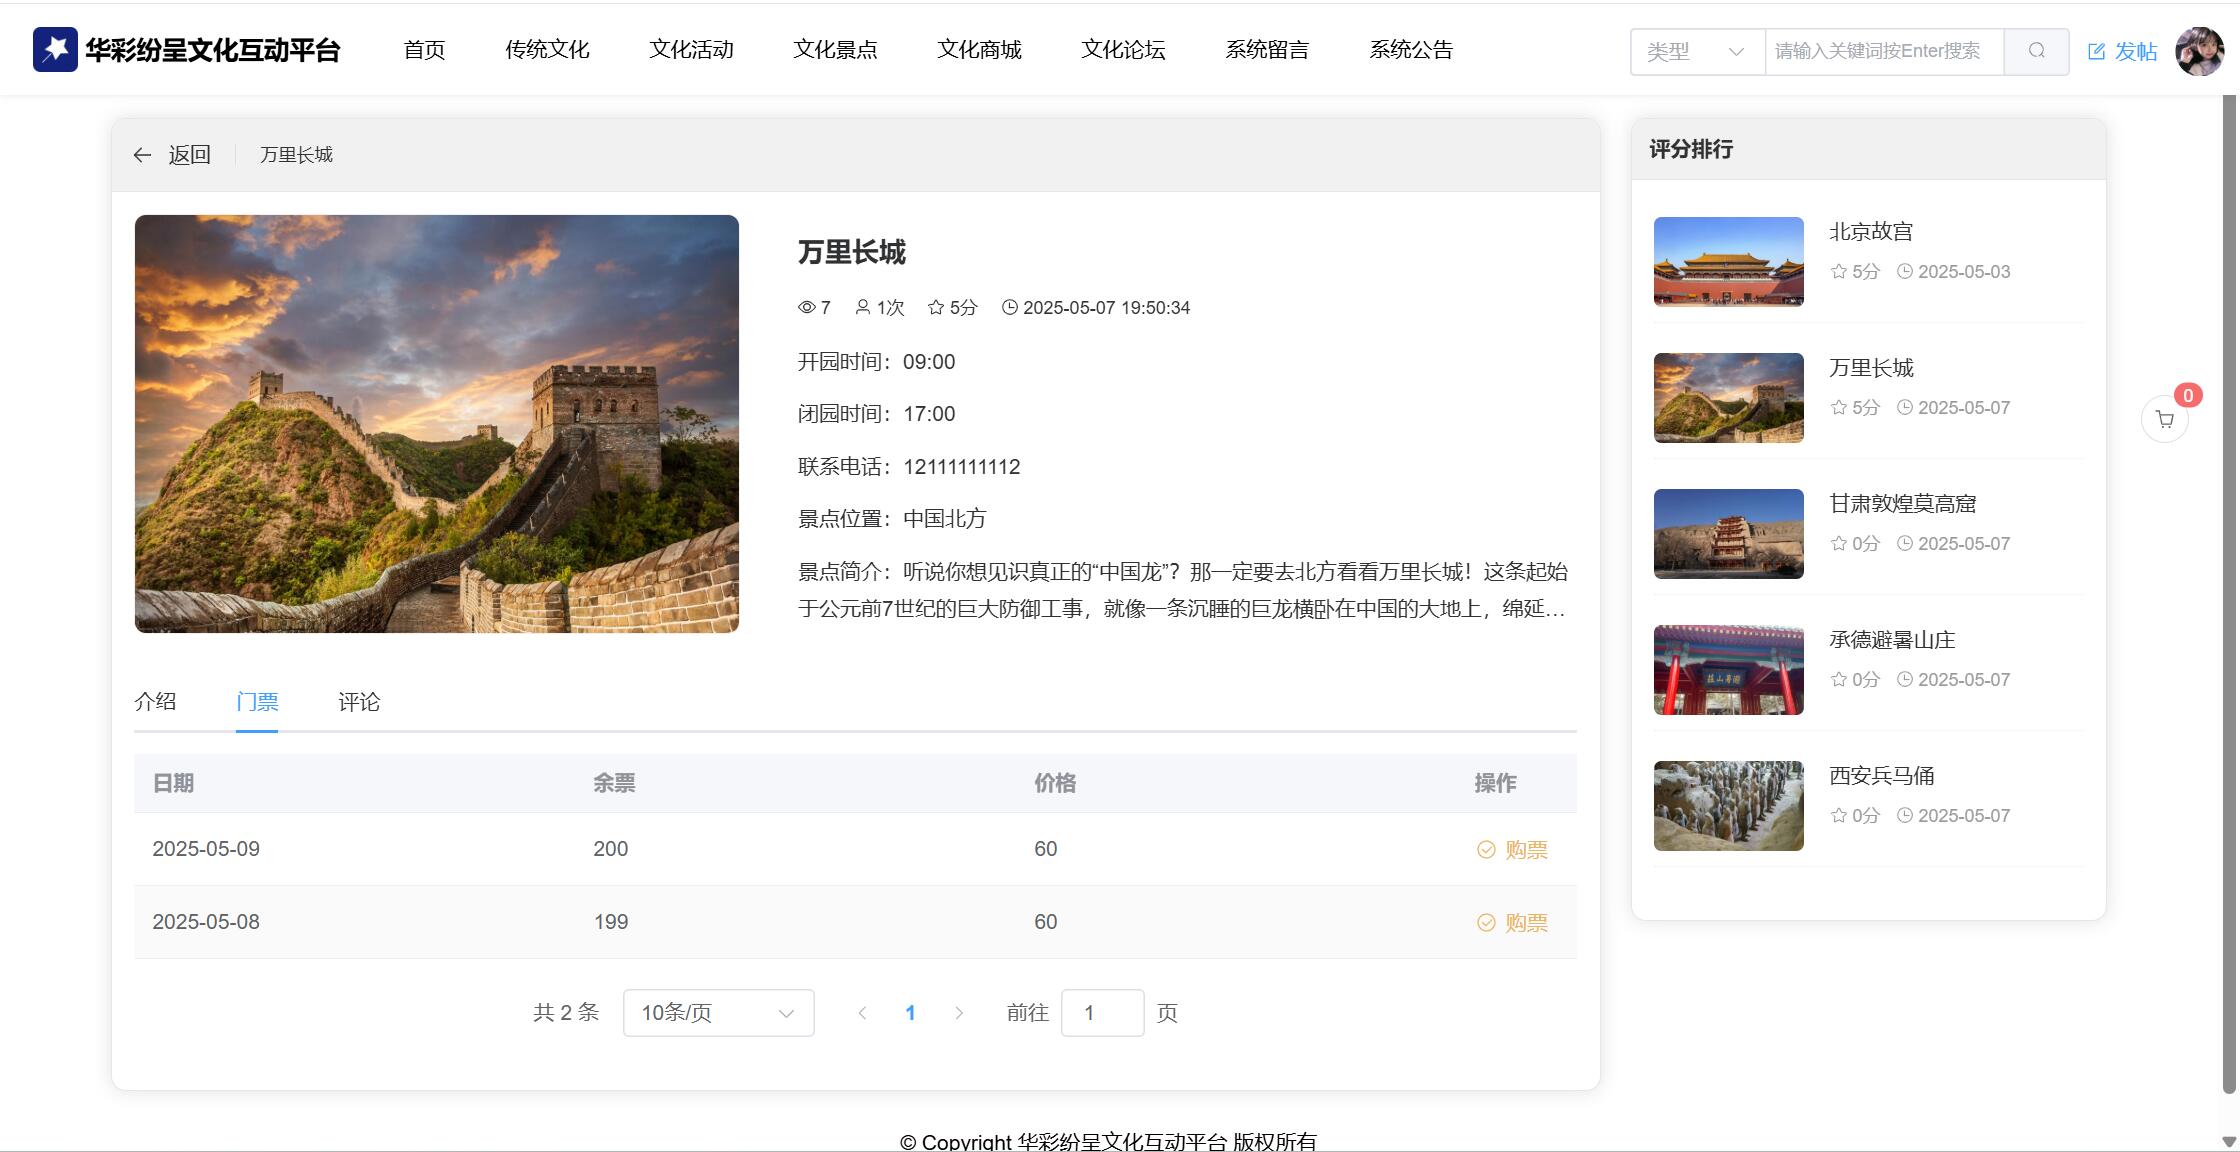This screenshot has width=2240, height=1152.
Task: Open 文化论坛 in the navigation menu
Action: 1123,50
